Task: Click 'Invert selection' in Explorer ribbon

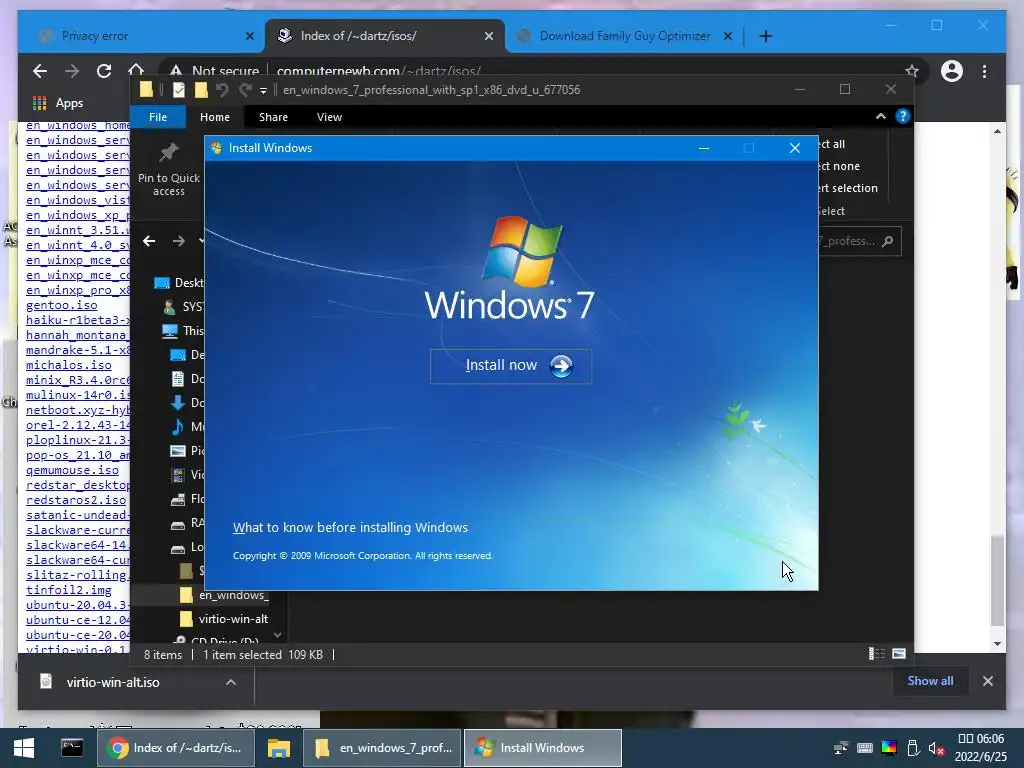Action: click(848, 188)
